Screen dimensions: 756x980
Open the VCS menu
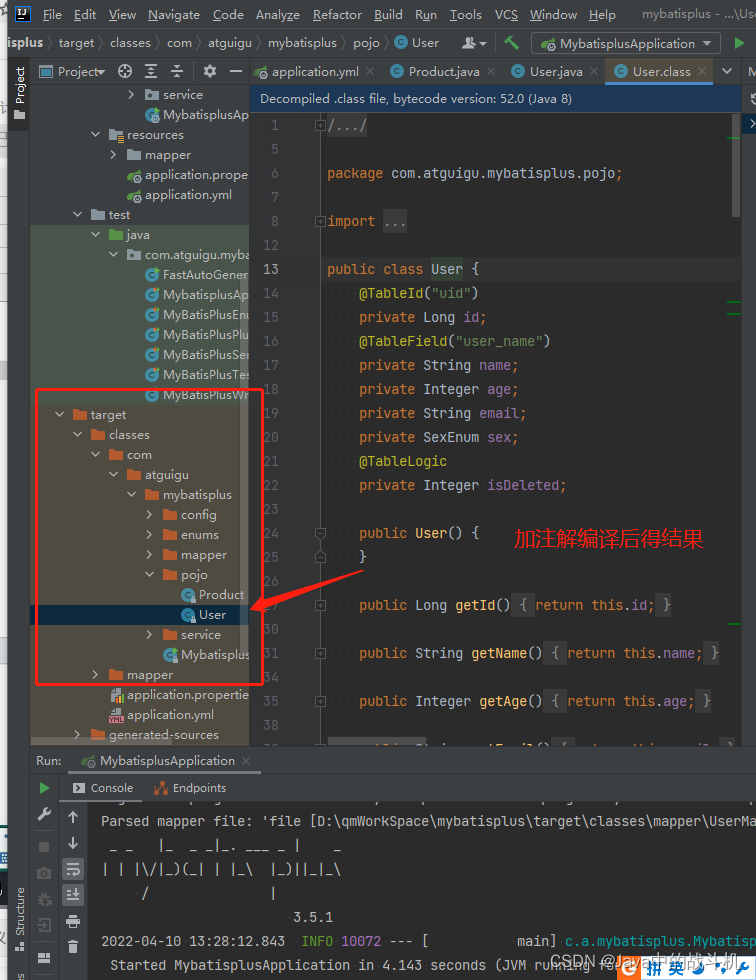point(506,14)
